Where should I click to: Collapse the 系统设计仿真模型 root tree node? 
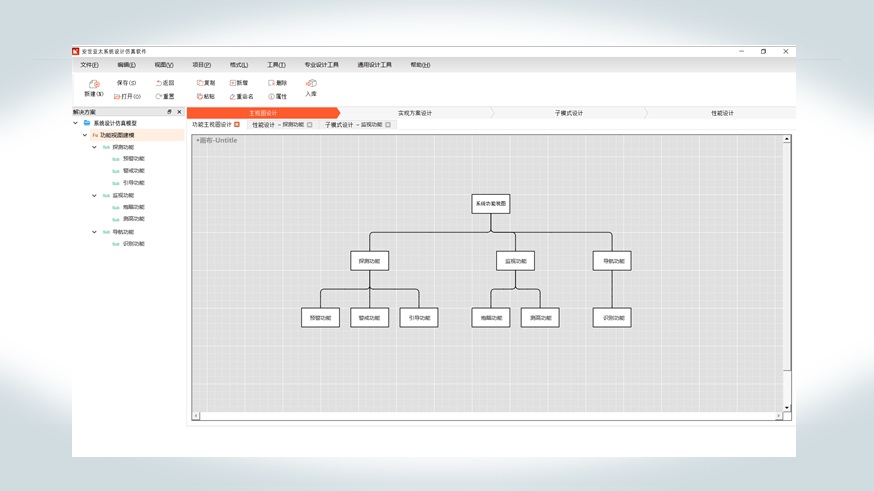tap(76, 123)
